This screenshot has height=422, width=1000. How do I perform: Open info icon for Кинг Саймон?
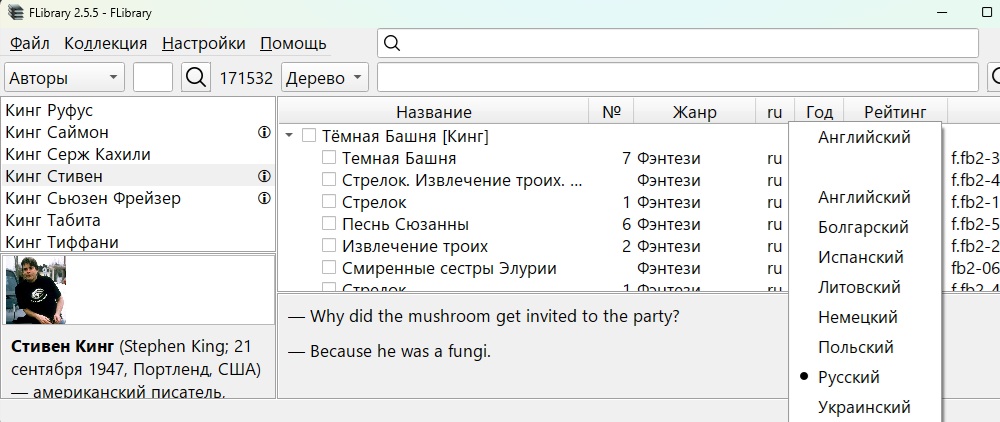point(264,133)
